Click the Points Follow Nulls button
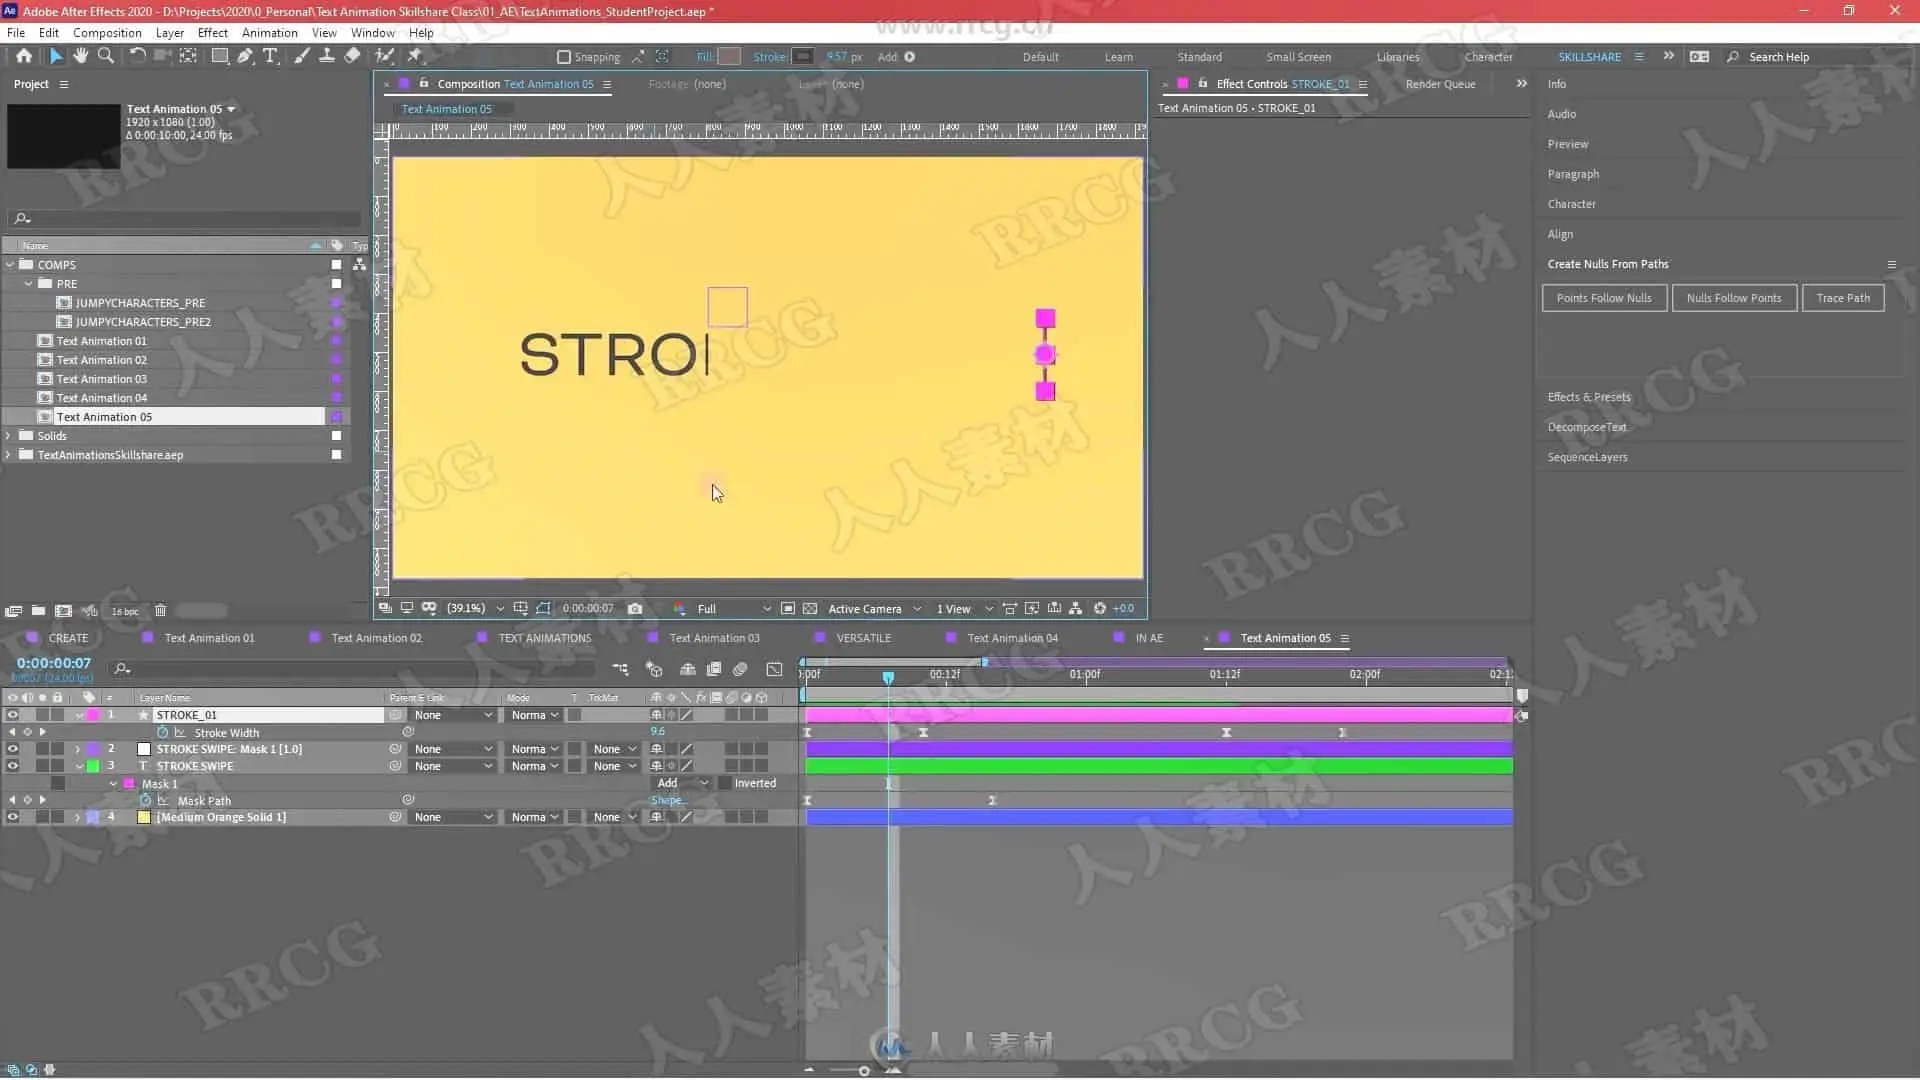Image resolution: width=1920 pixels, height=1080 pixels. (1603, 298)
